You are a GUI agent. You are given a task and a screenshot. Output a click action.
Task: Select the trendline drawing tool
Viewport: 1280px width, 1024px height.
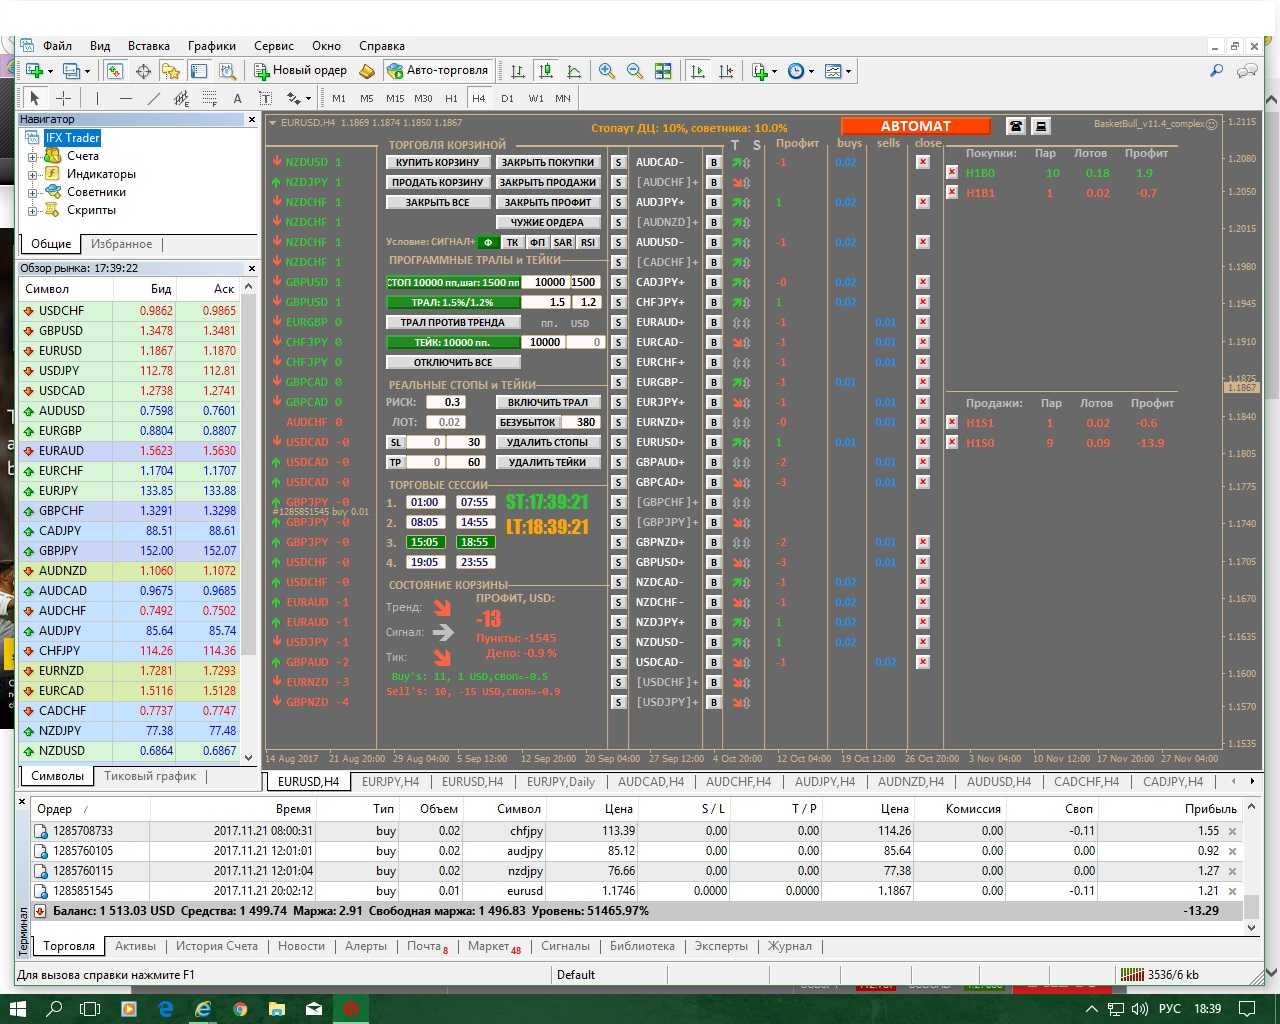pos(153,98)
